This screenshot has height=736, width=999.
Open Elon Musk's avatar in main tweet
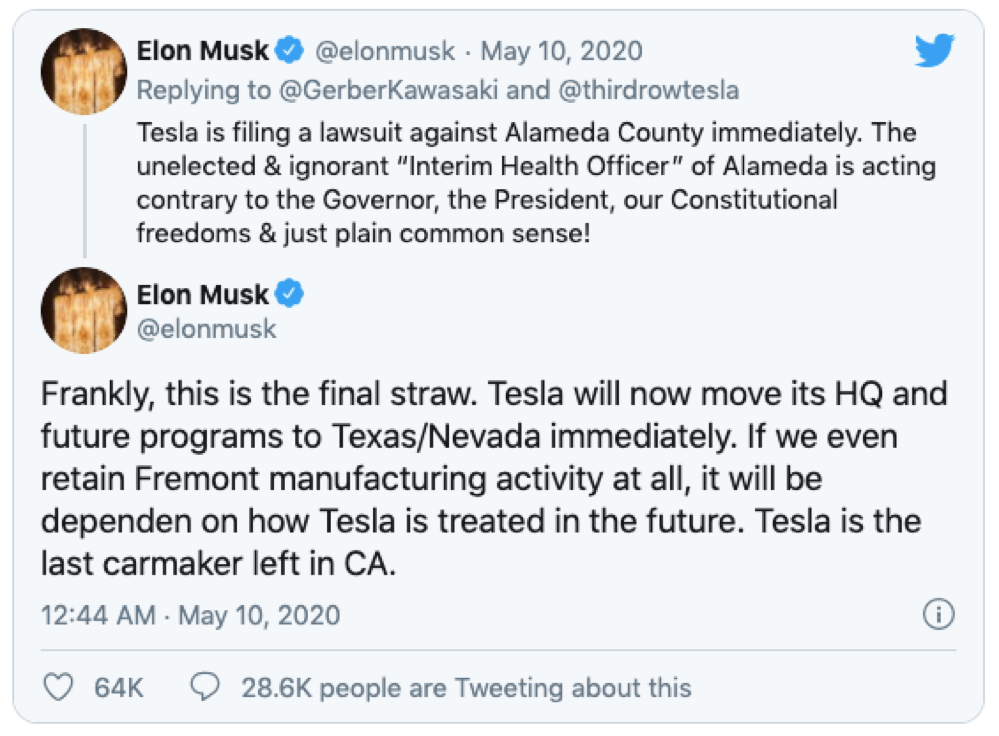[84, 310]
